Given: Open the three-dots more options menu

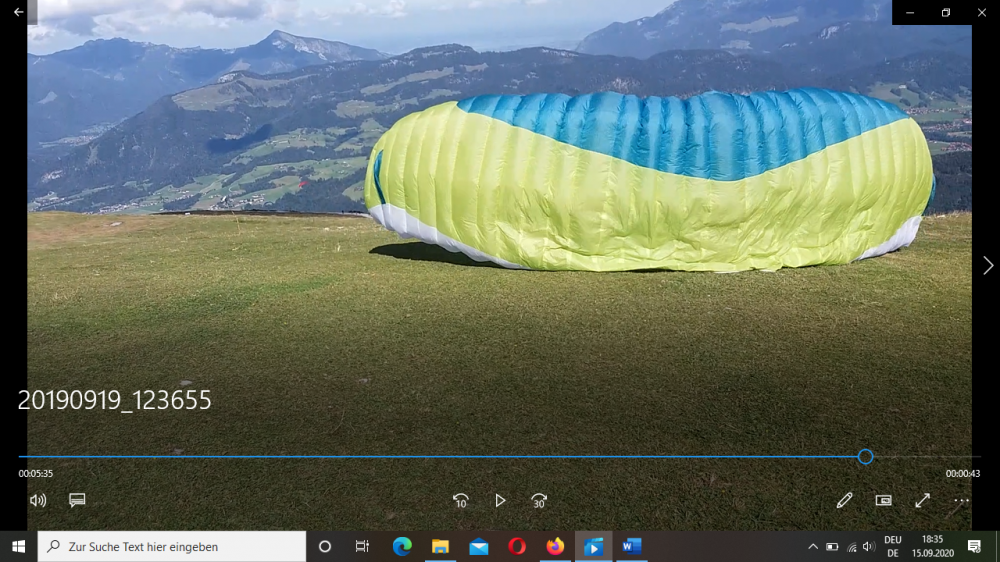Looking at the screenshot, I should coord(961,501).
